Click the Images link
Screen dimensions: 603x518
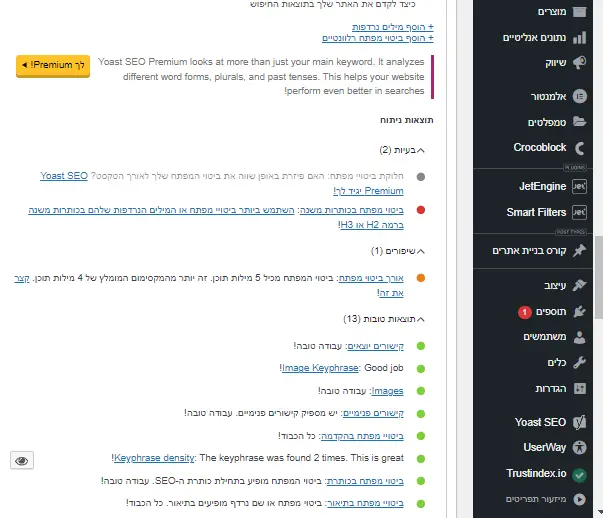click(387, 391)
